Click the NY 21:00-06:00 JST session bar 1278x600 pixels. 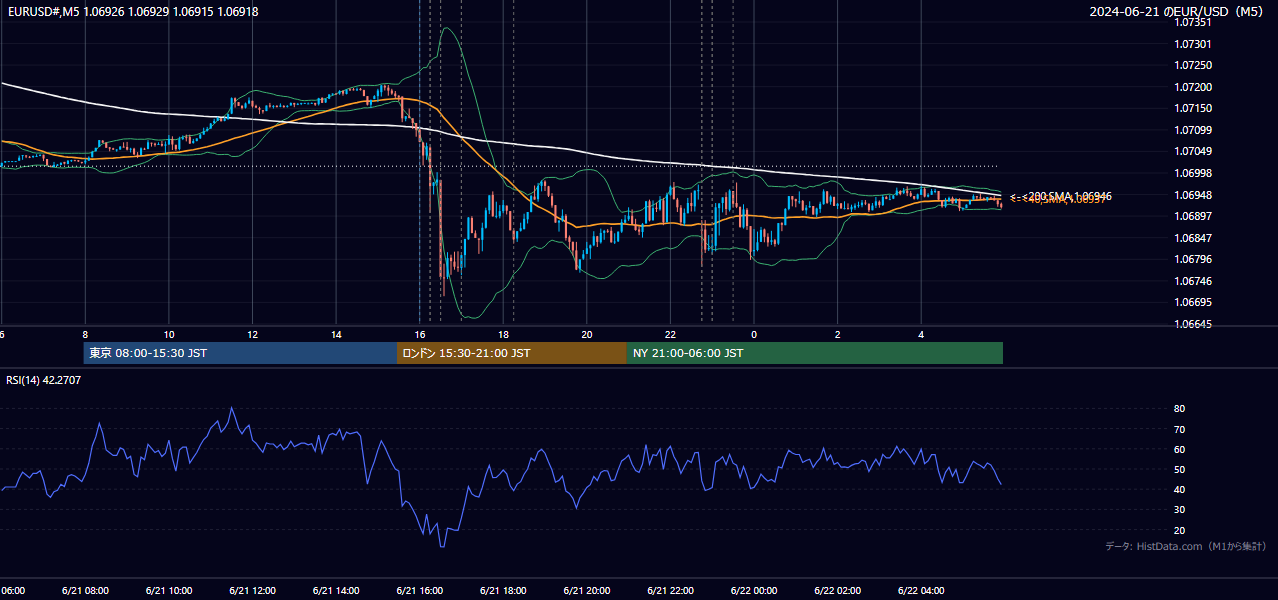point(815,353)
